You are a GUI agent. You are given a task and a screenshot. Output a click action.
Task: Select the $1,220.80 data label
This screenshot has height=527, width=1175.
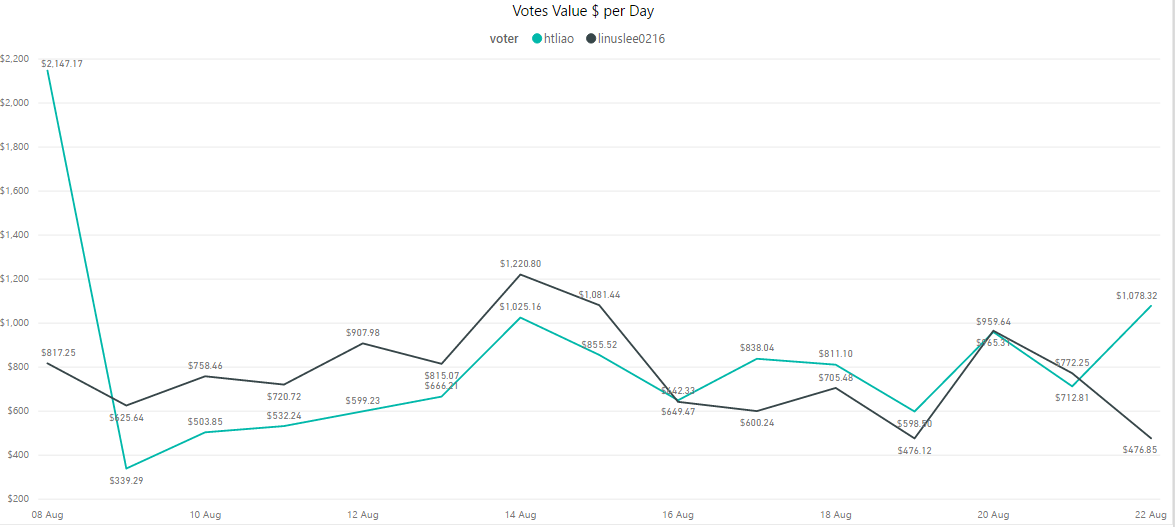[520, 264]
